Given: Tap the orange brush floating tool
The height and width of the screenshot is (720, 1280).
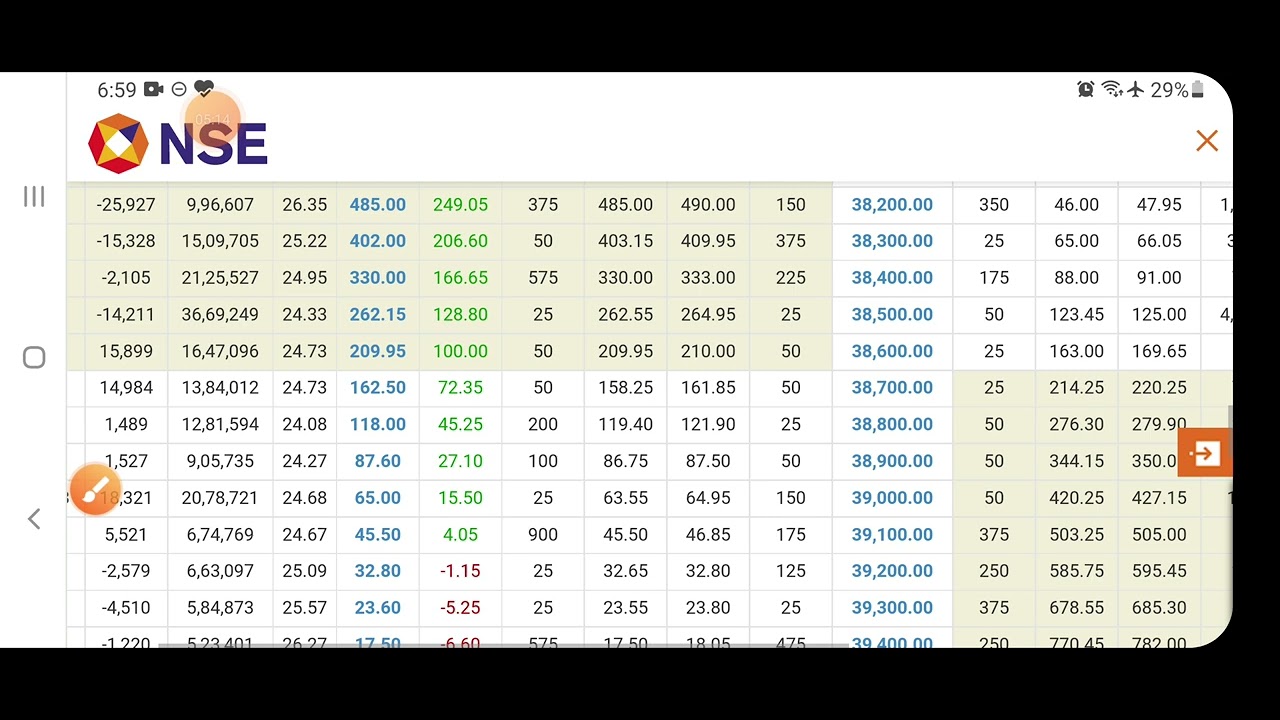Looking at the screenshot, I should click(x=96, y=490).
